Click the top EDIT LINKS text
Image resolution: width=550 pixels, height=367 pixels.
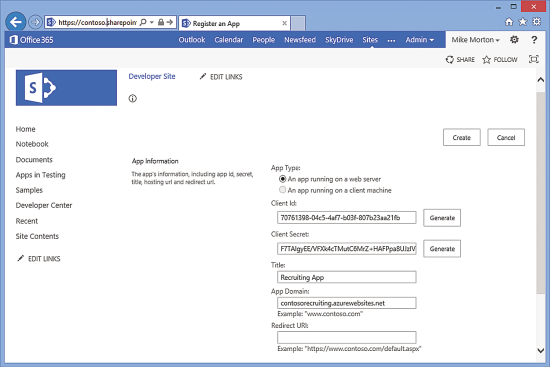[x=226, y=77]
